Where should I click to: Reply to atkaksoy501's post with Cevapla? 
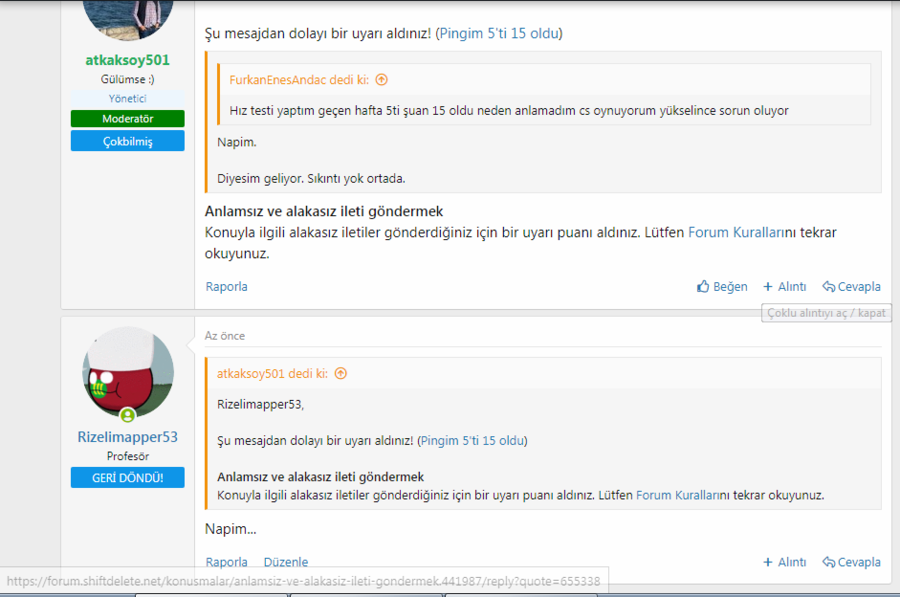pyautogui.click(x=851, y=286)
